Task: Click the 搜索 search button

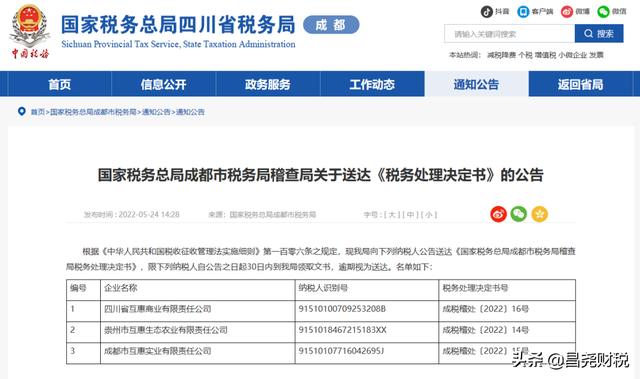Action: pyautogui.click(x=599, y=33)
